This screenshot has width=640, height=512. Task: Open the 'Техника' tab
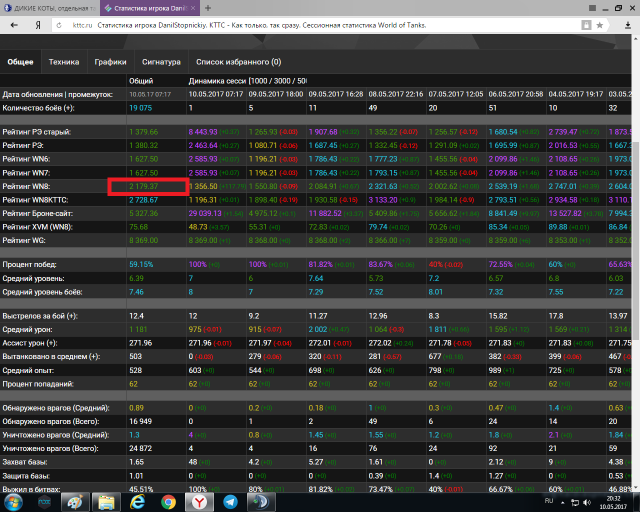pyautogui.click(x=64, y=62)
